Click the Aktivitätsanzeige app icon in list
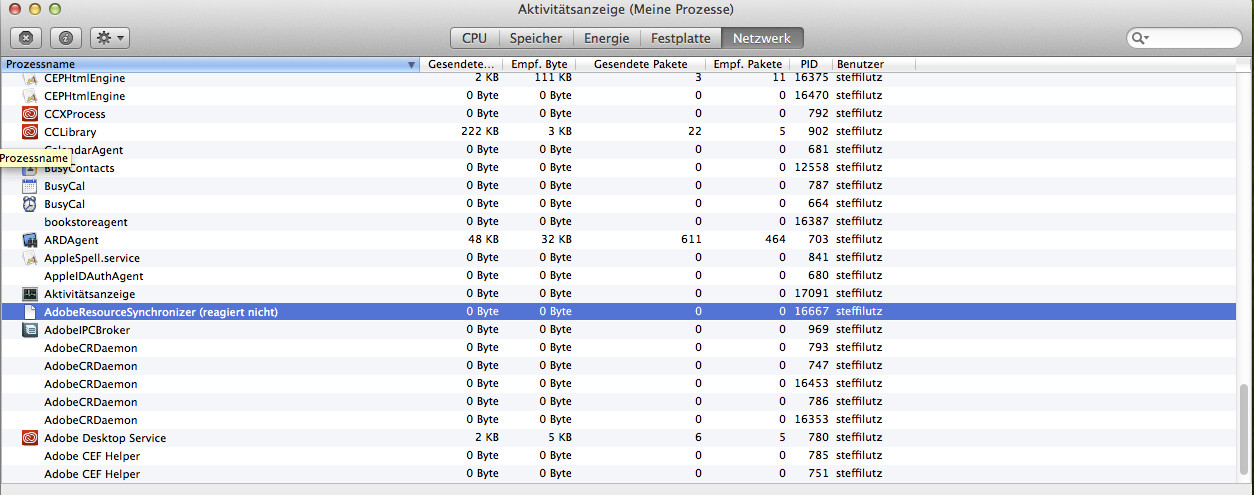The image size is (1254, 495). point(29,294)
